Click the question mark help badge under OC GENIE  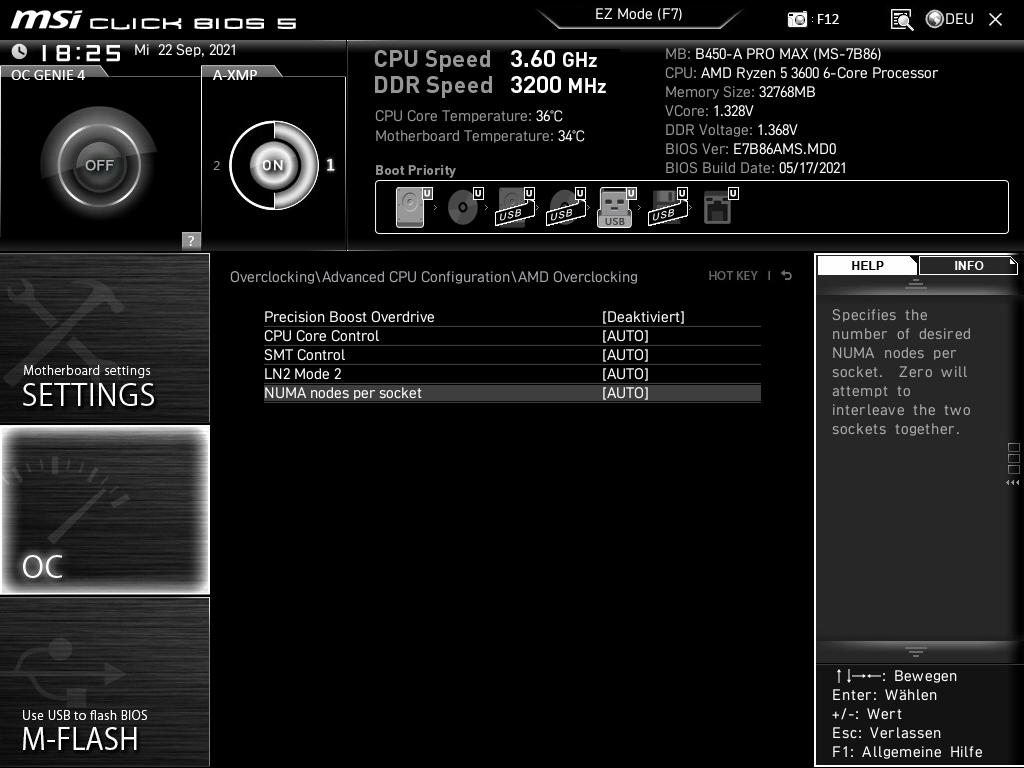coord(189,240)
